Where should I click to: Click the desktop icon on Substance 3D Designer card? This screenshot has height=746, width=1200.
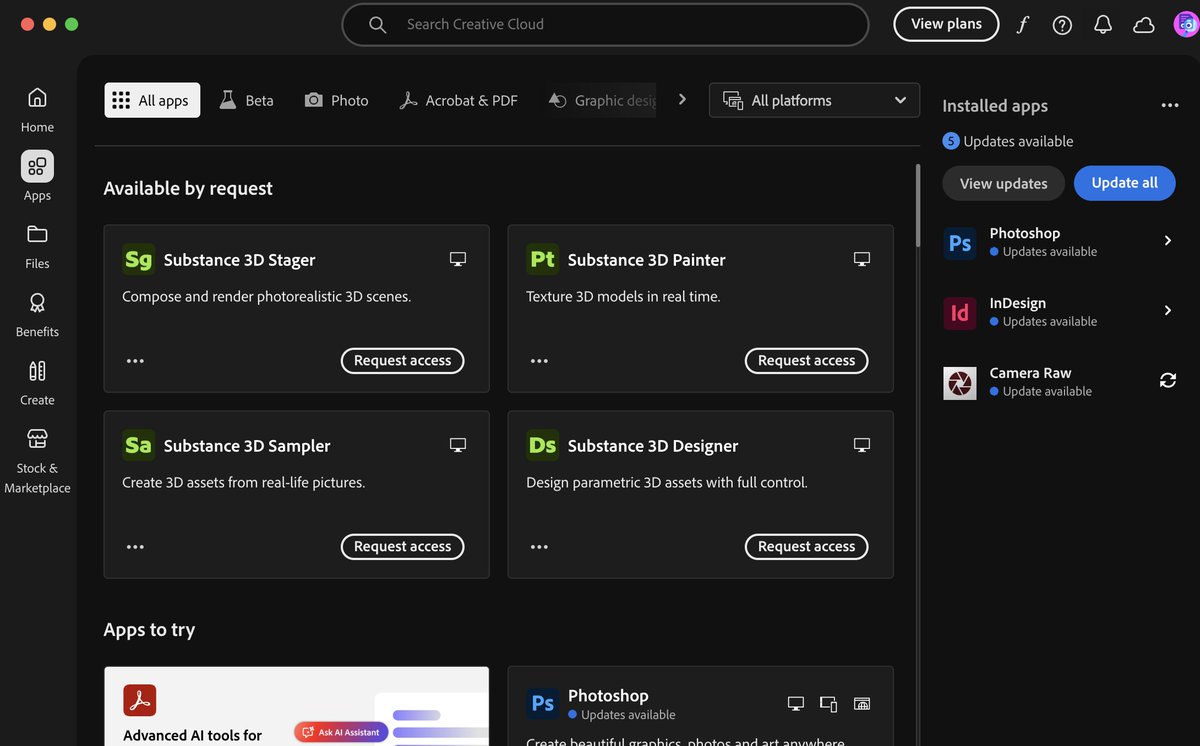862,445
